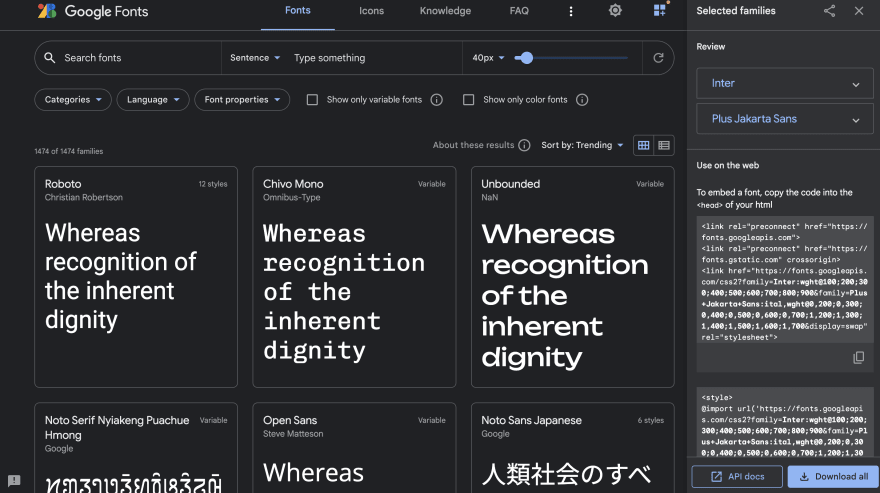880x493 pixels.
Task: Go to the Icons tab
Action: pyautogui.click(x=372, y=11)
